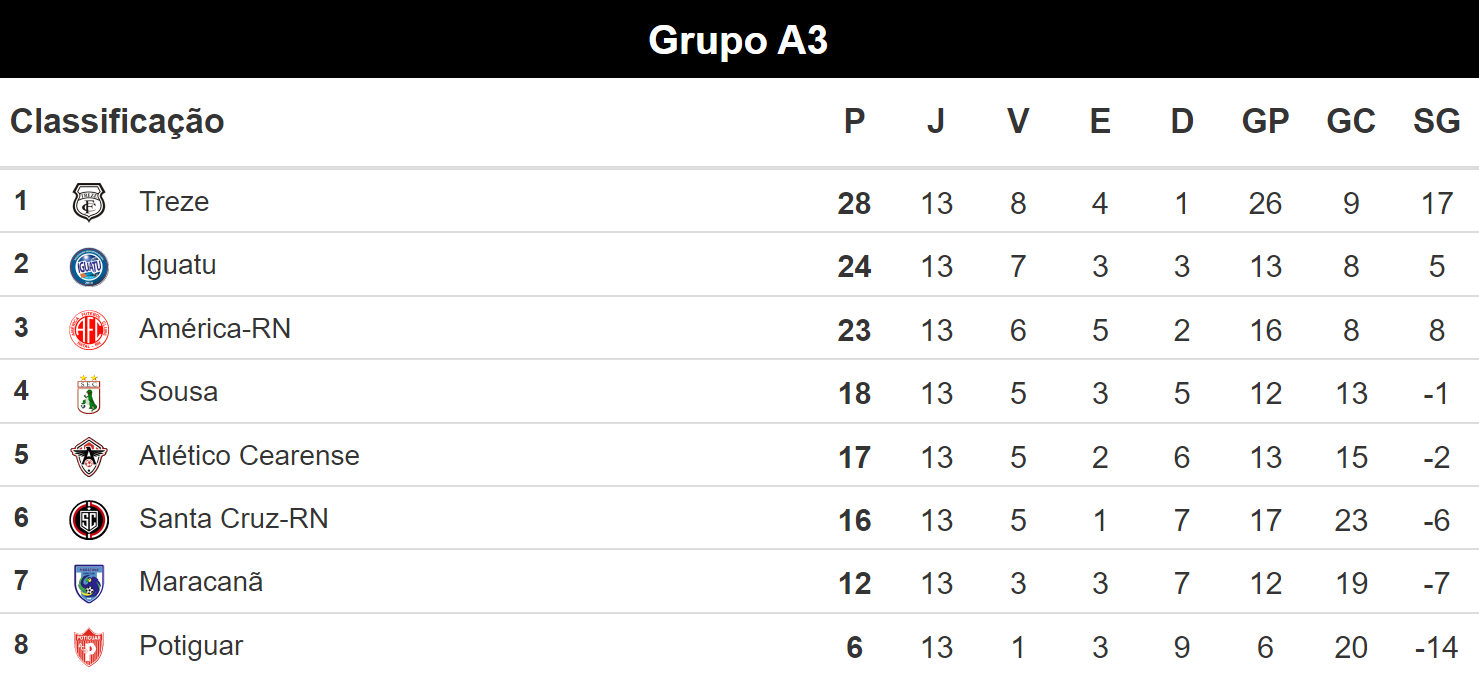Click Potiguar's -14 goal difference value
This screenshot has width=1479, height=683.
click(x=1436, y=648)
